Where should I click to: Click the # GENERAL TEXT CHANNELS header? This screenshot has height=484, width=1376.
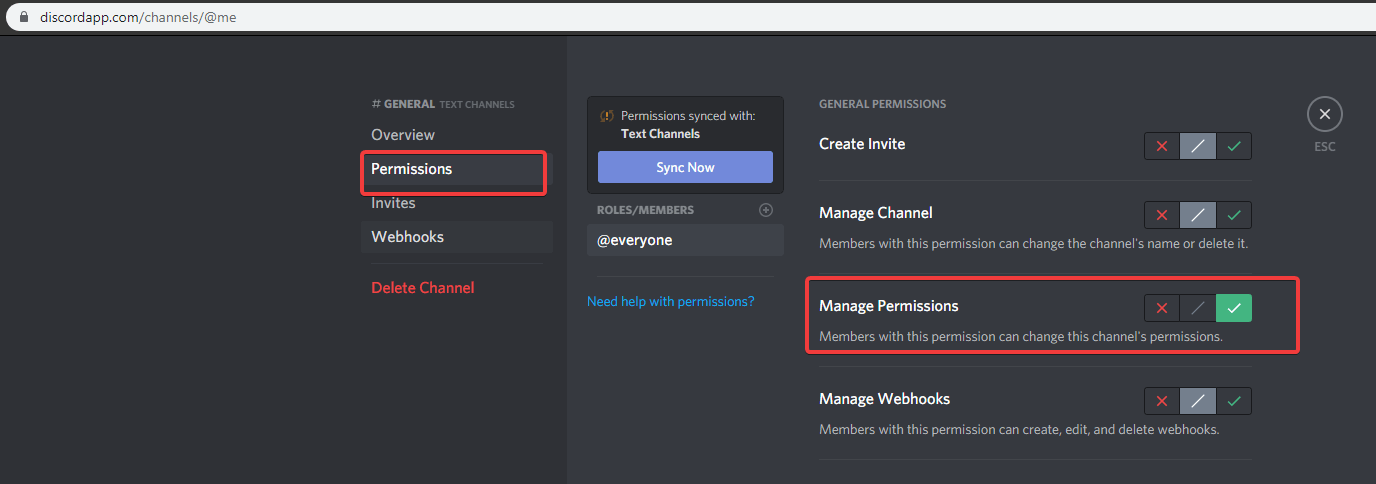click(x=443, y=104)
